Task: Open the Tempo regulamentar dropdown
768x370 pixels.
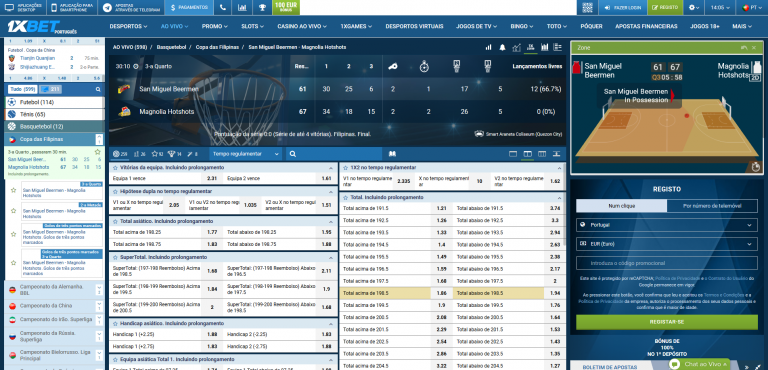Action: [245, 154]
